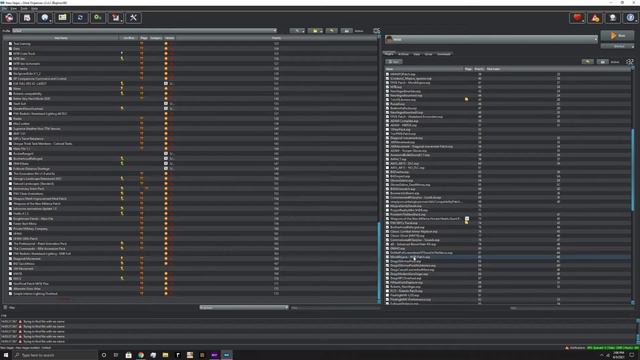Image resolution: width=640 pixels, height=360 pixels.
Task: Click active mods counter icon above mod list
Action: point(376,31)
